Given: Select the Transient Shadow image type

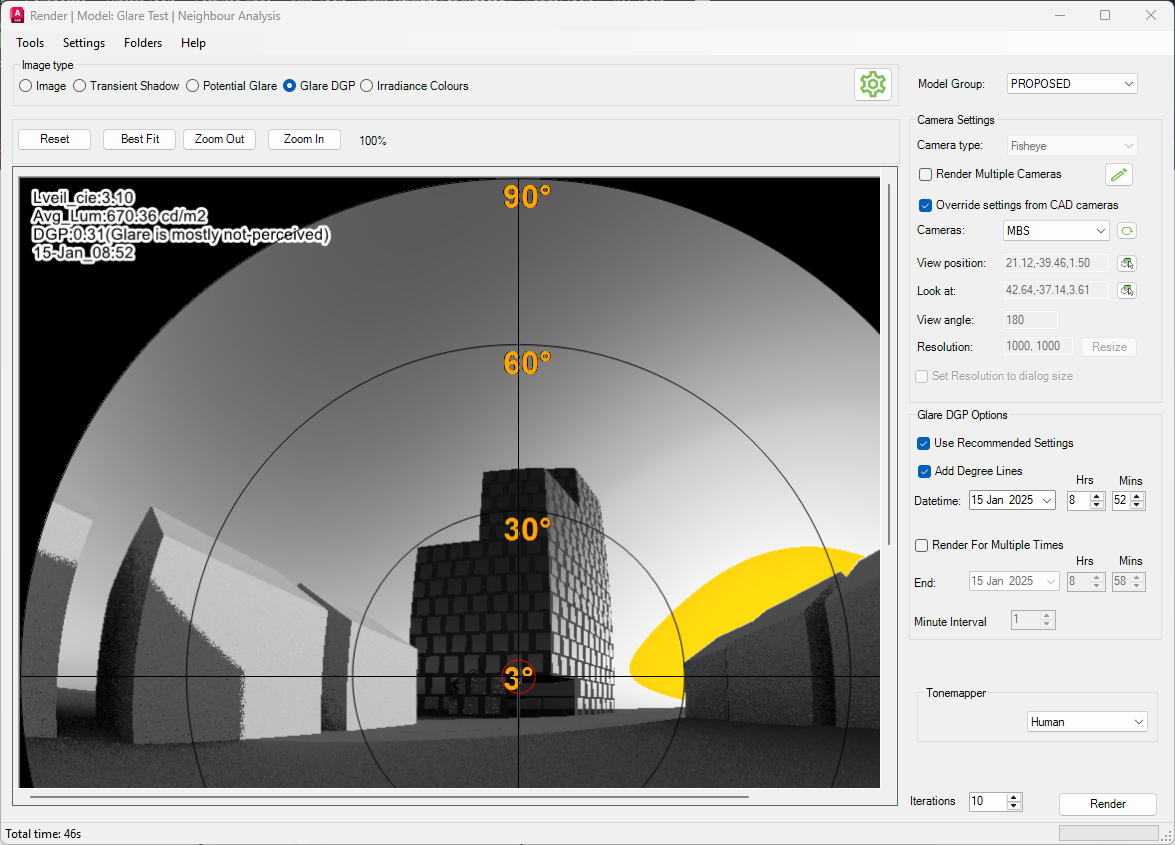Looking at the screenshot, I should tap(126, 86).
